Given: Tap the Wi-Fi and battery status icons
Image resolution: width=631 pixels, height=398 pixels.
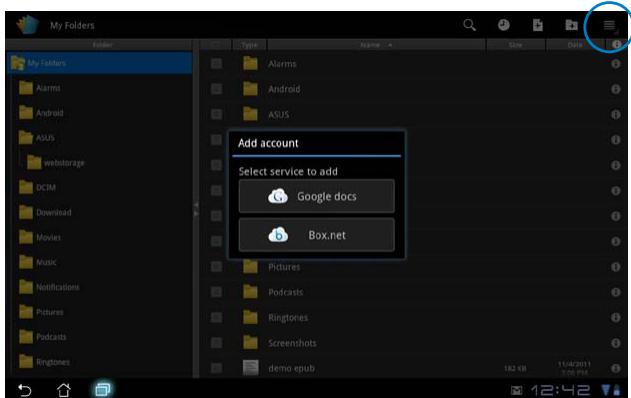Looking at the screenshot, I should pyautogui.click(x=610, y=390).
